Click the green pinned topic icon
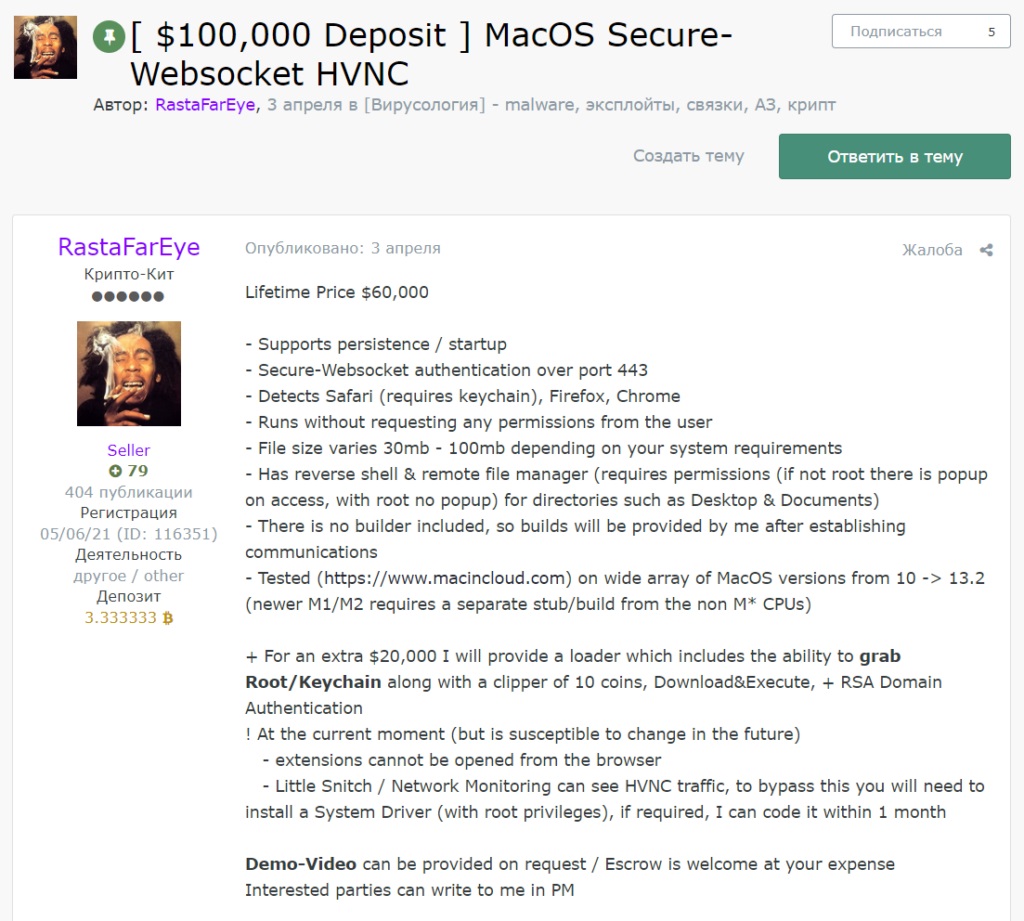Screen dimensions: 1024x921 pyautogui.click(x=107, y=38)
